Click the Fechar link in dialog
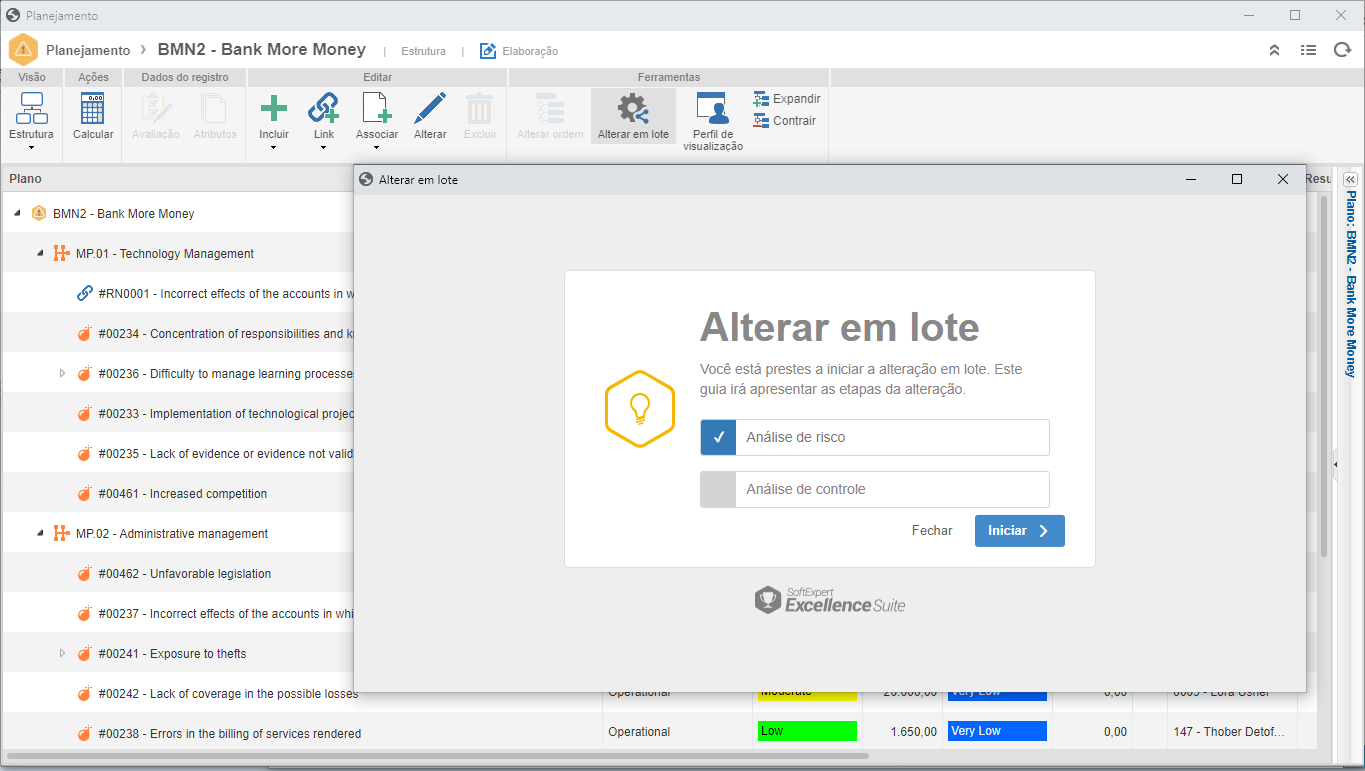Viewport: 1365px width, 771px height. (932, 531)
